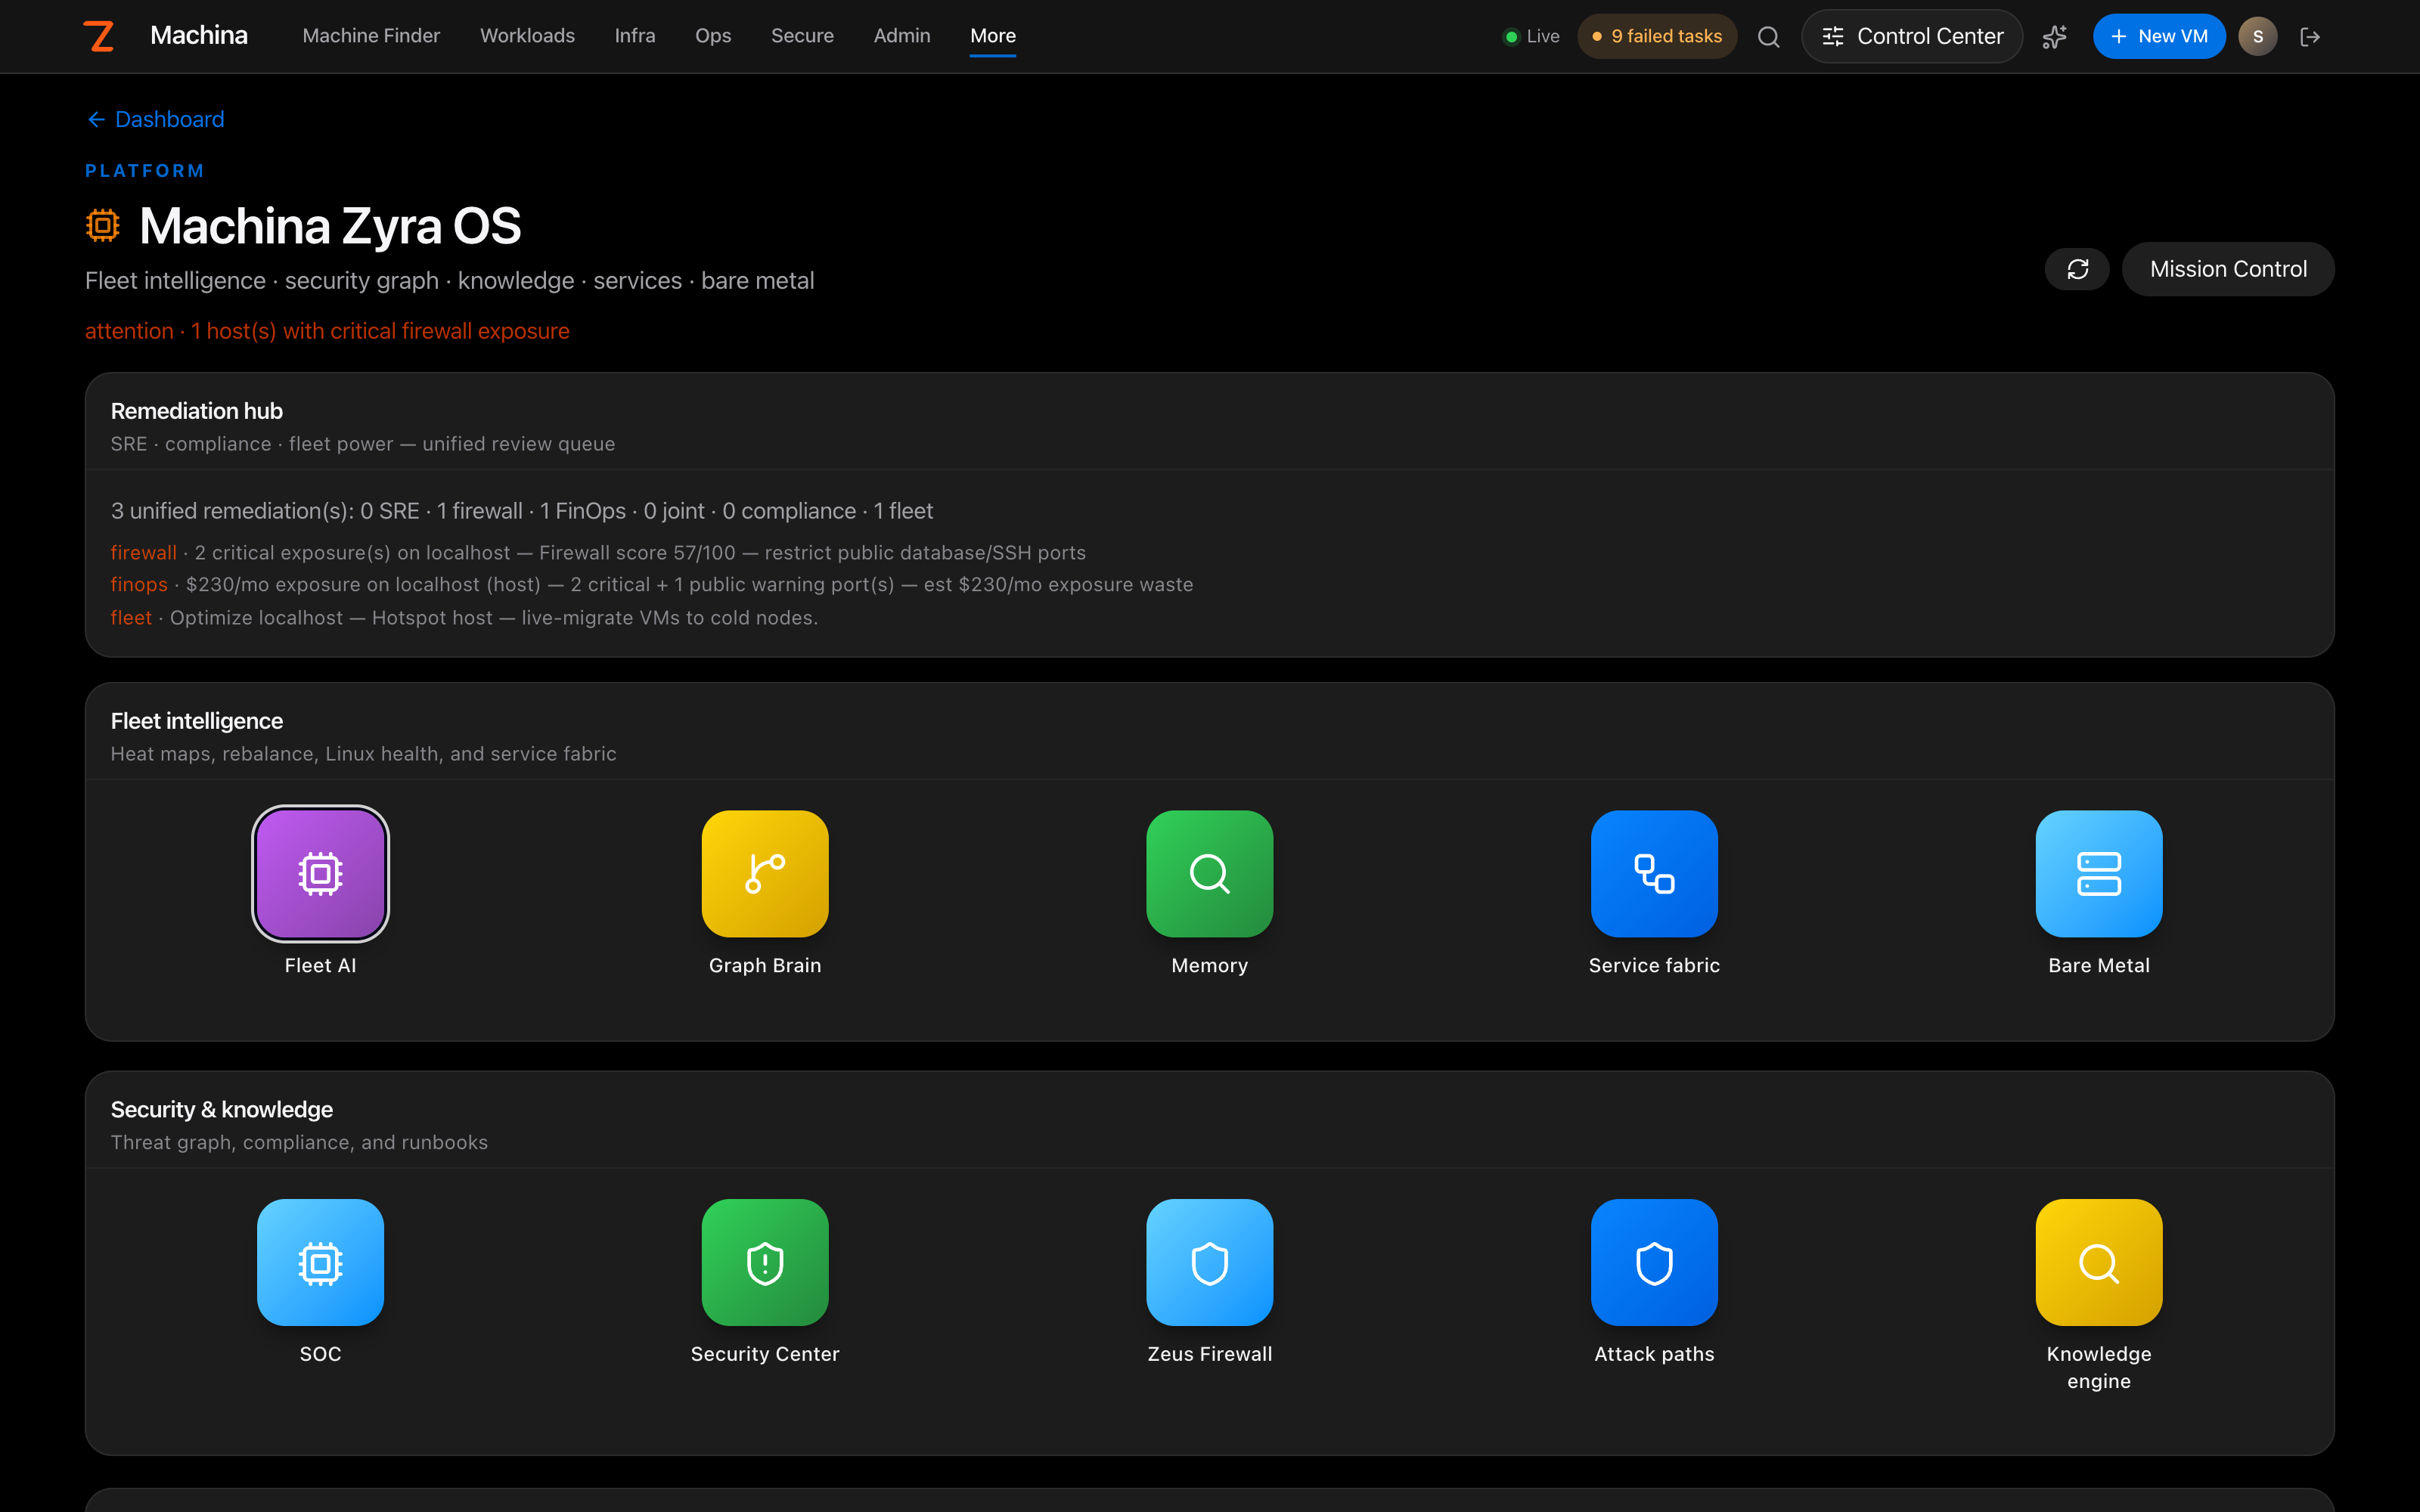The image size is (2420, 1512).
Task: Open the Control Center
Action: point(1912,37)
